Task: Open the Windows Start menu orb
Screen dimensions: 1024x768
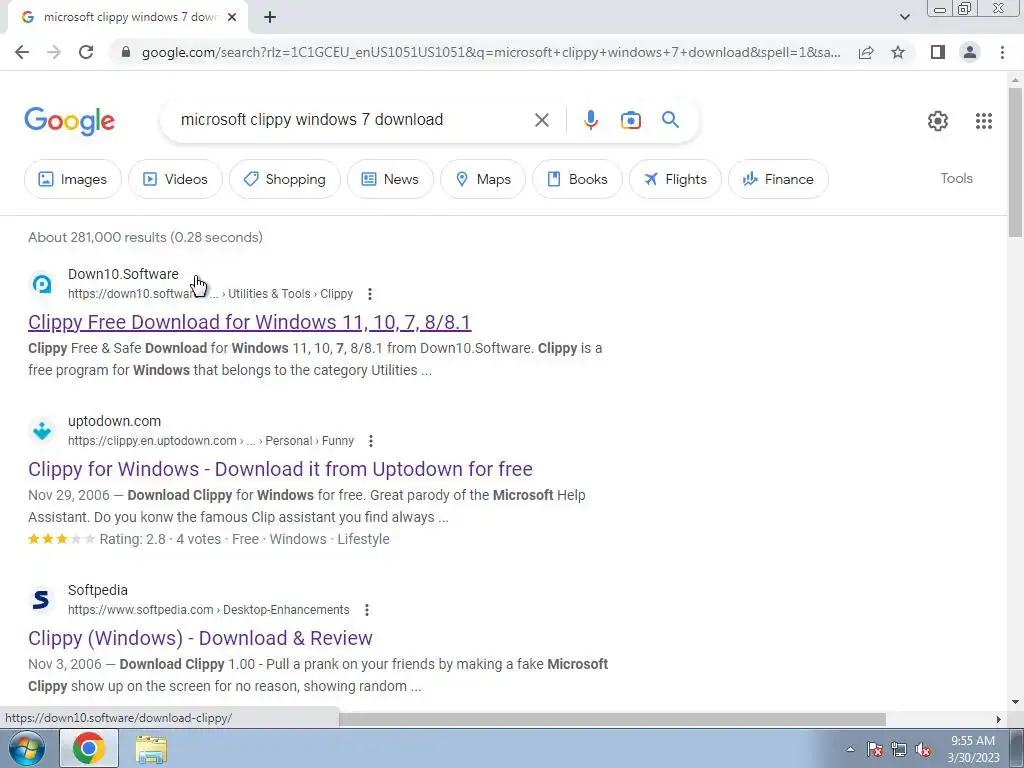Action: (x=27, y=748)
